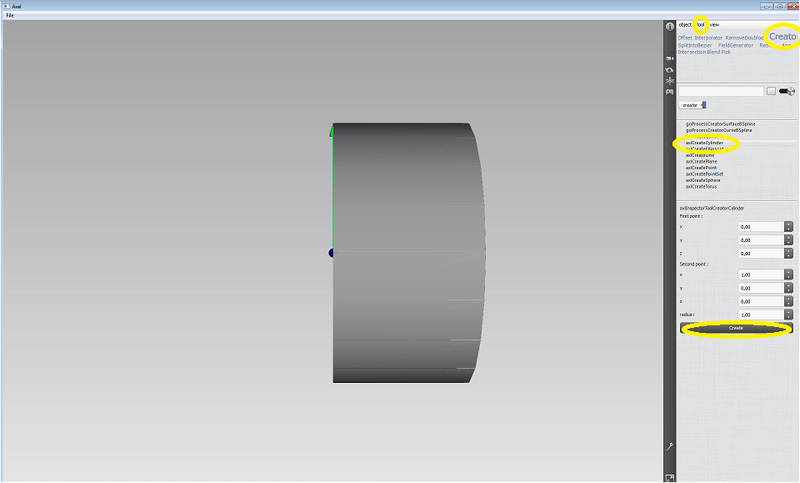Select the FieldGenerator tag
The image size is (800, 483).
click(736, 45)
